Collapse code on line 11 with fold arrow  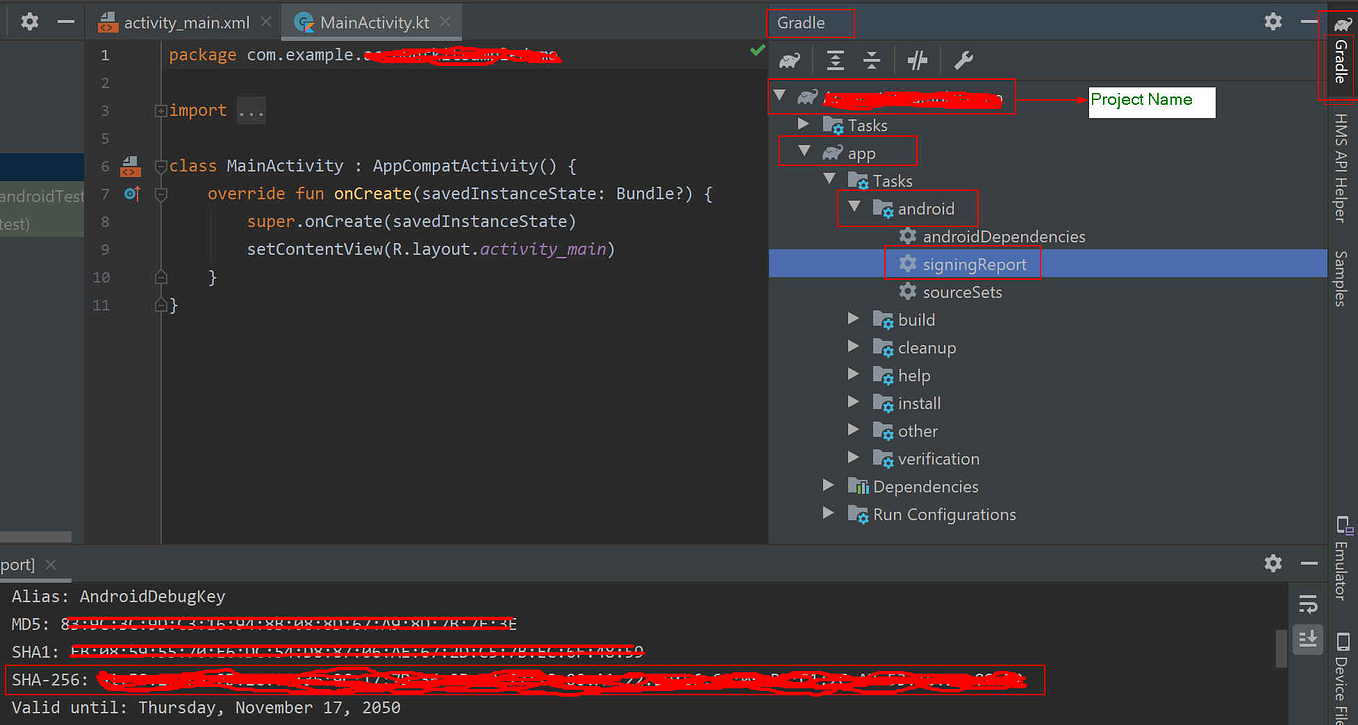pos(161,305)
